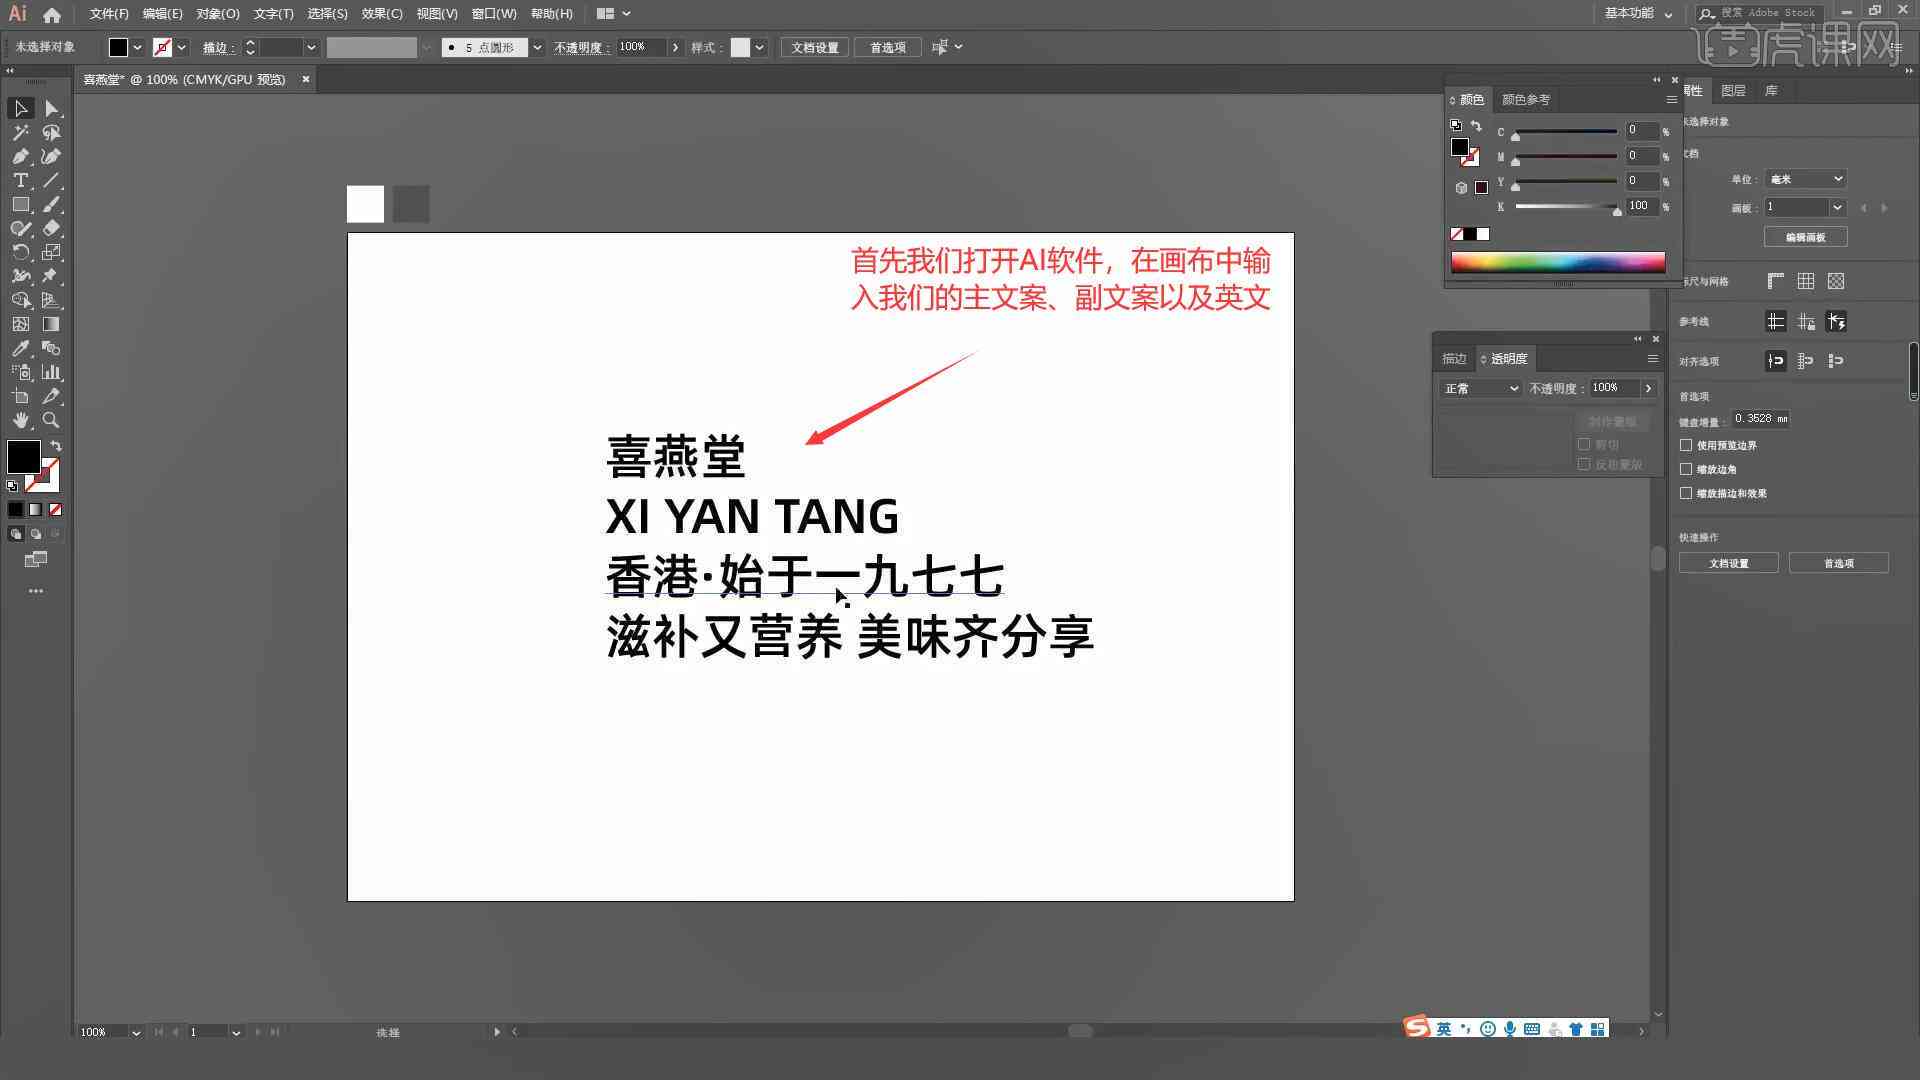The height and width of the screenshot is (1080, 1920).
Task: Click 首选项 button in quick actions
Action: pyautogui.click(x=1840, y=563)
